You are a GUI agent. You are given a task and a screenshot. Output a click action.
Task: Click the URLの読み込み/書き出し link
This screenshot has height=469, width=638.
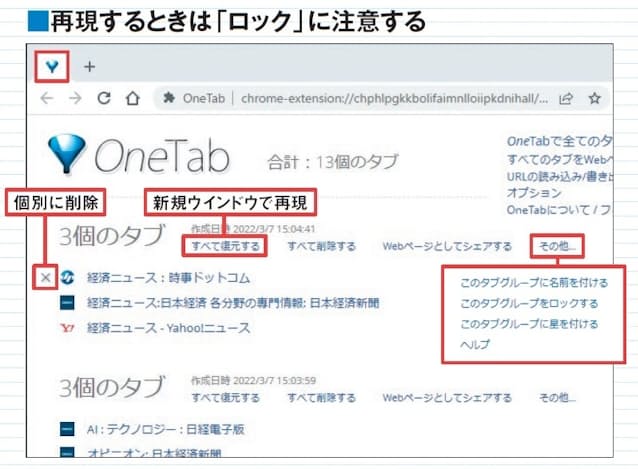(x=560, y=177)
